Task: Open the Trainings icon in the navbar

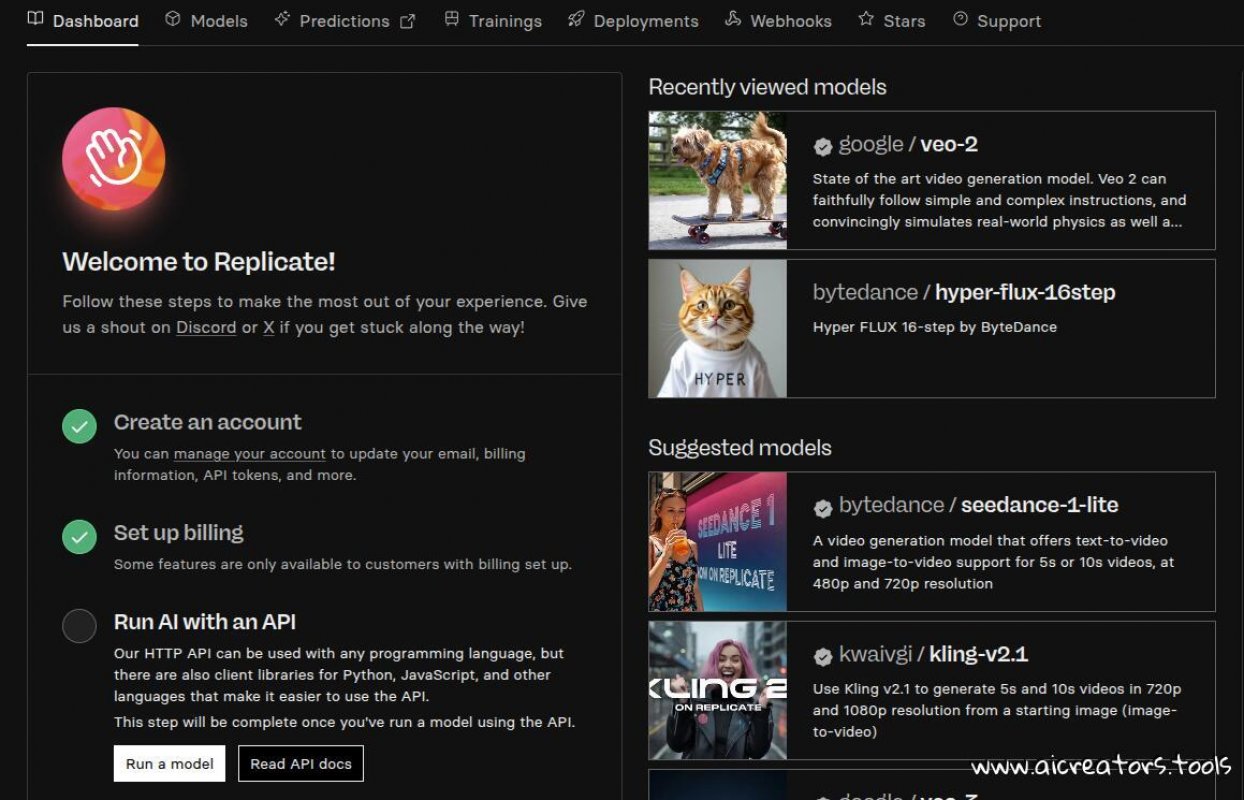Action: pyautogui.click(x=453, y=20)
